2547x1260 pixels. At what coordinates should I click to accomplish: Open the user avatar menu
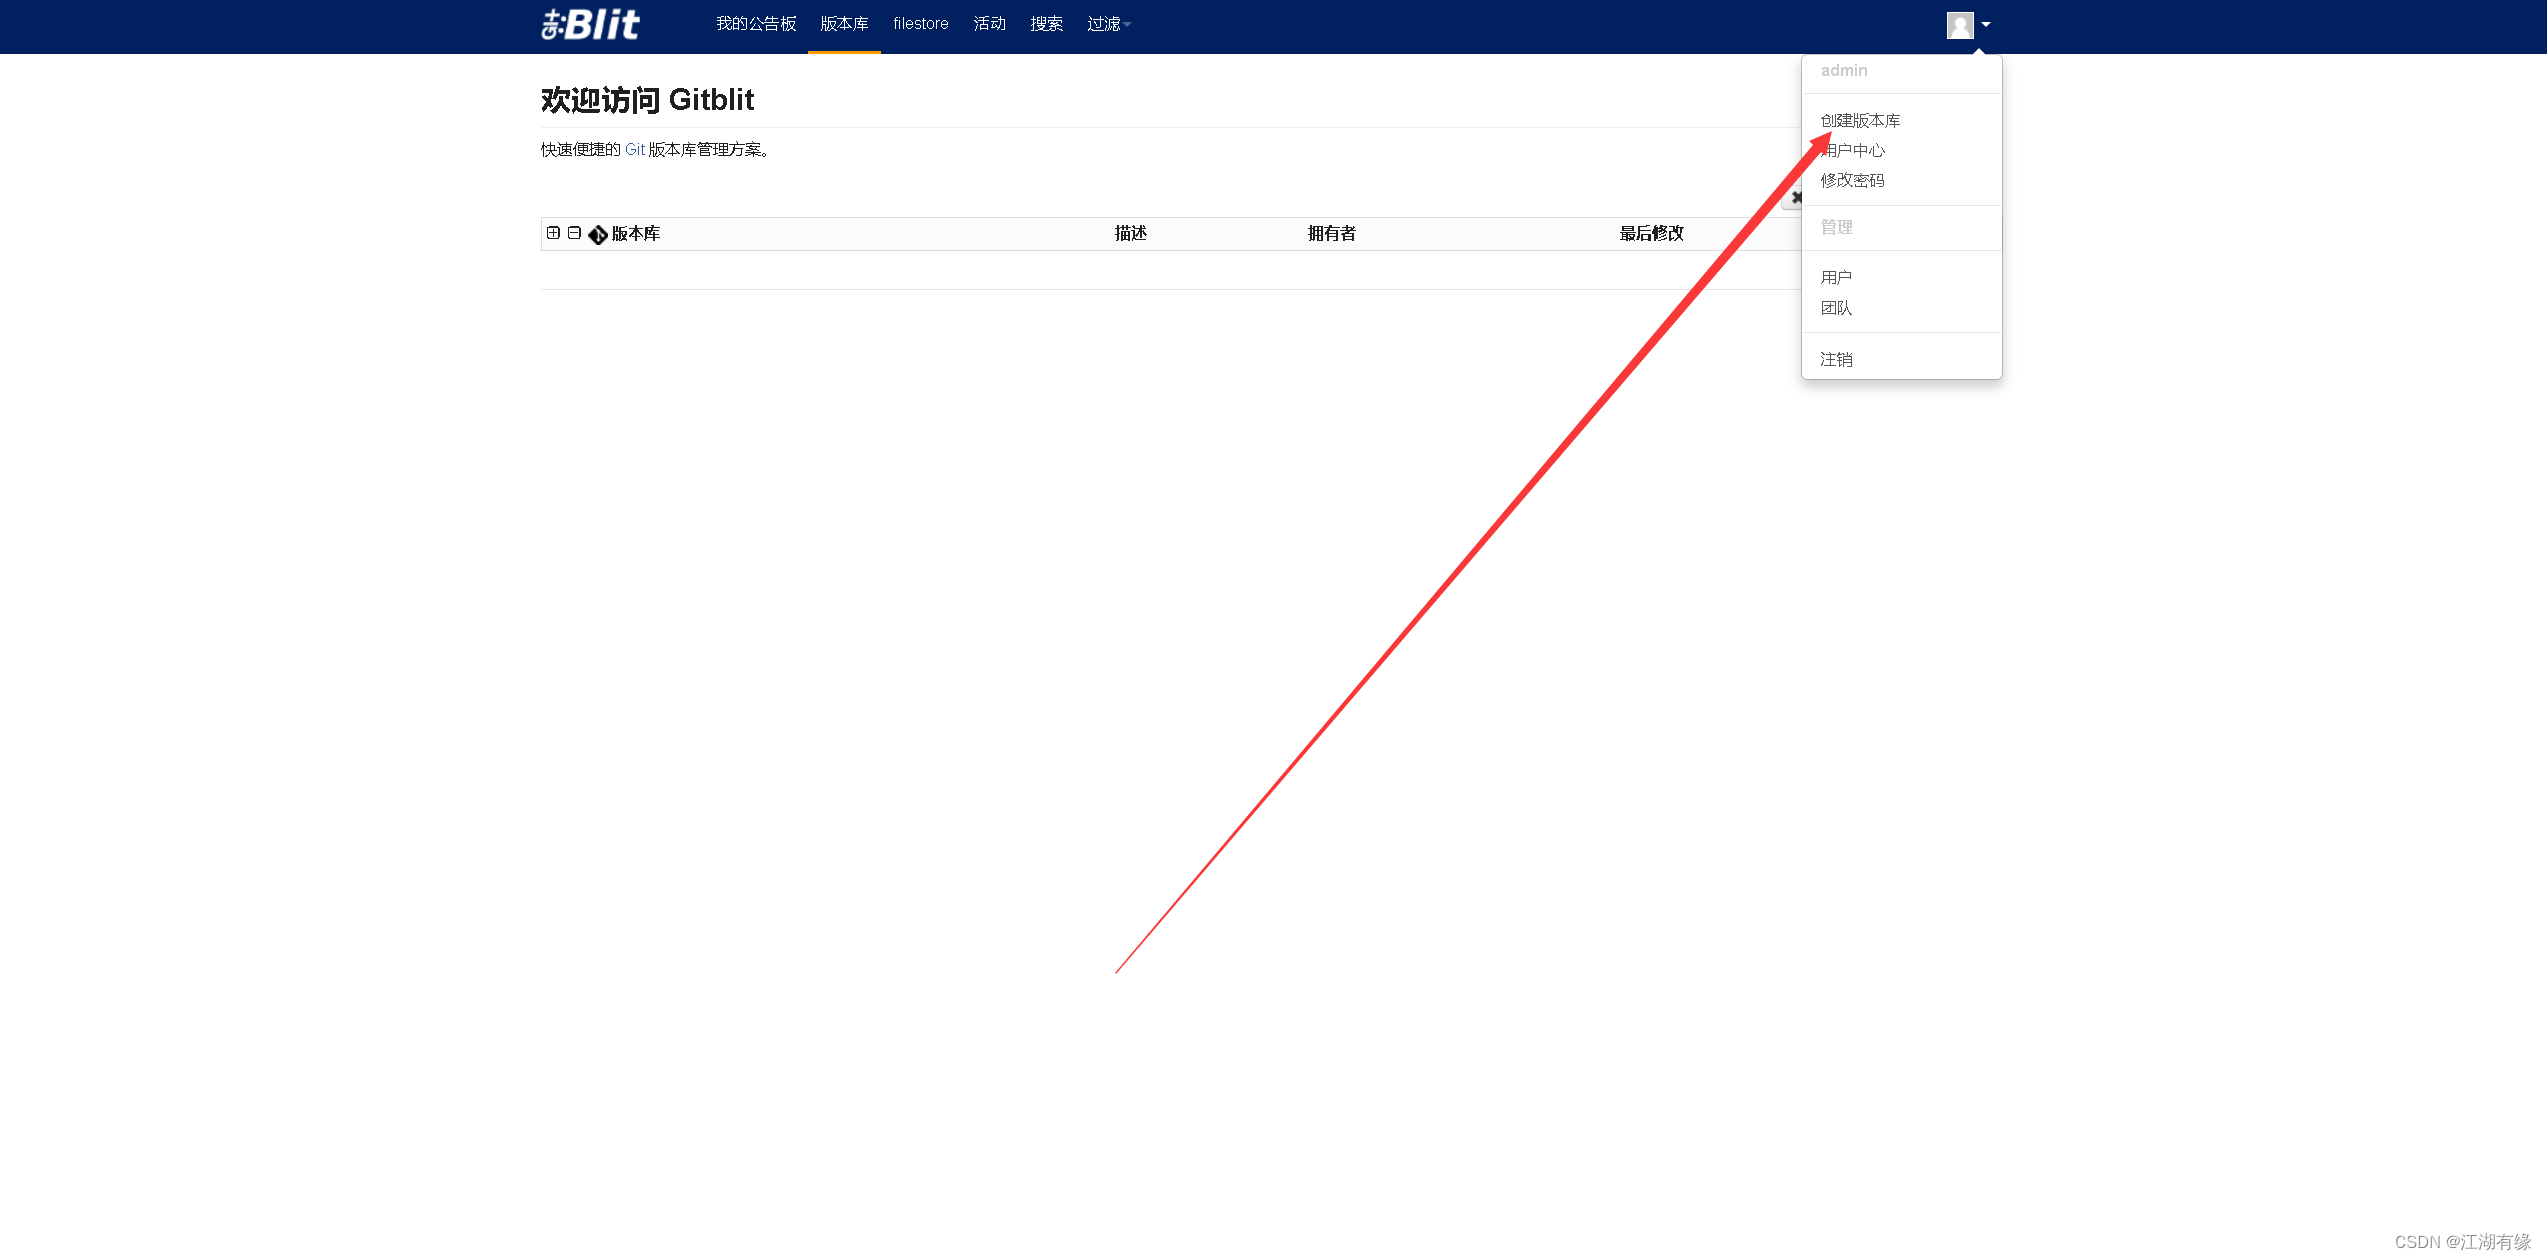pos(1960,25)
